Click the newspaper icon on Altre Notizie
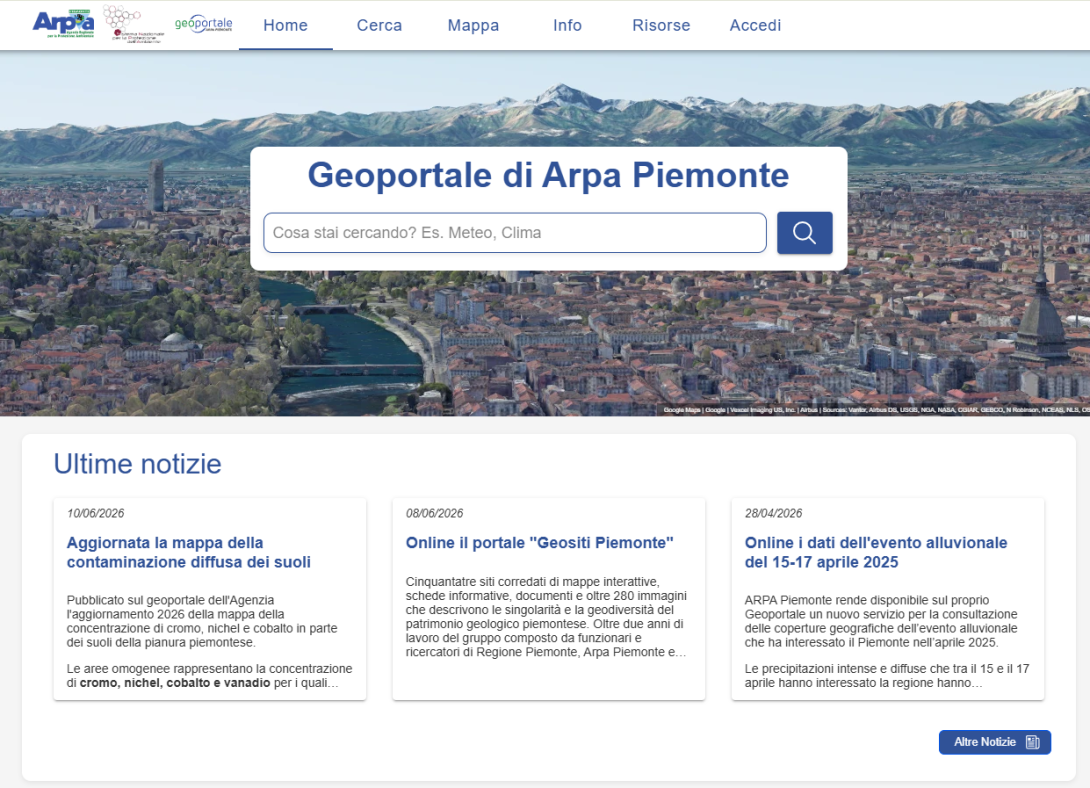Screen dimensions: 1090x788 1033,742
